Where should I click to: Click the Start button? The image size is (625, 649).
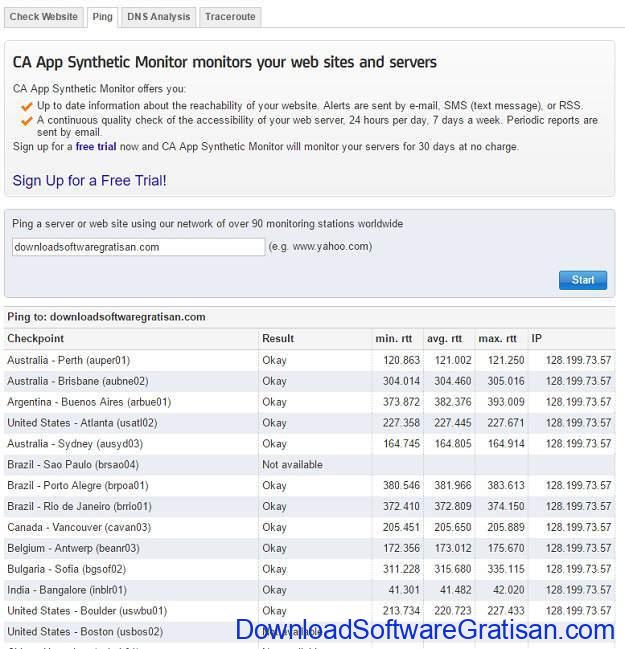583,280
